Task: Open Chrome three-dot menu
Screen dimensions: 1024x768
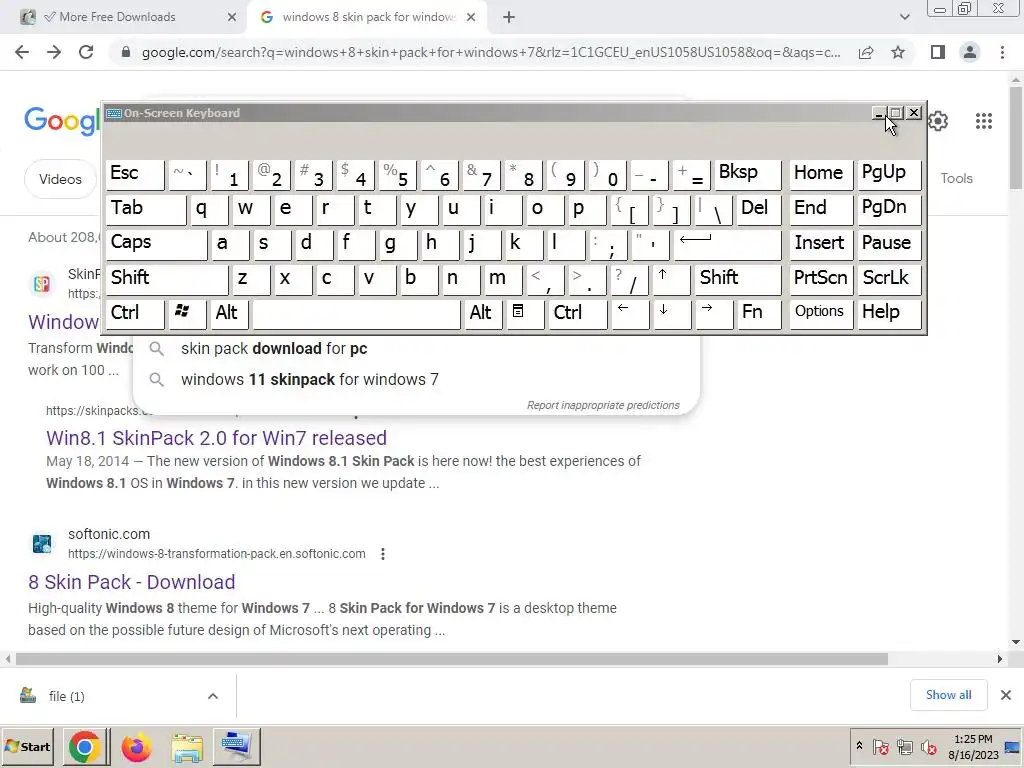Action: [x=1002, y=52]
